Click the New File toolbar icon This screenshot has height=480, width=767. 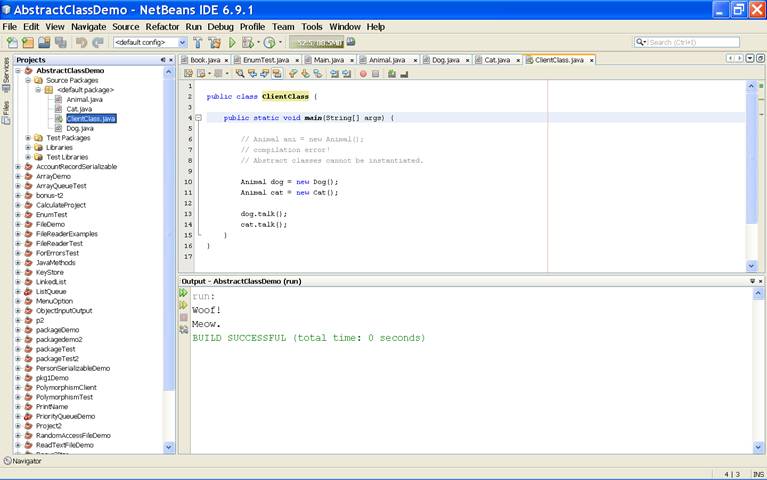click(x=11, y=43)
